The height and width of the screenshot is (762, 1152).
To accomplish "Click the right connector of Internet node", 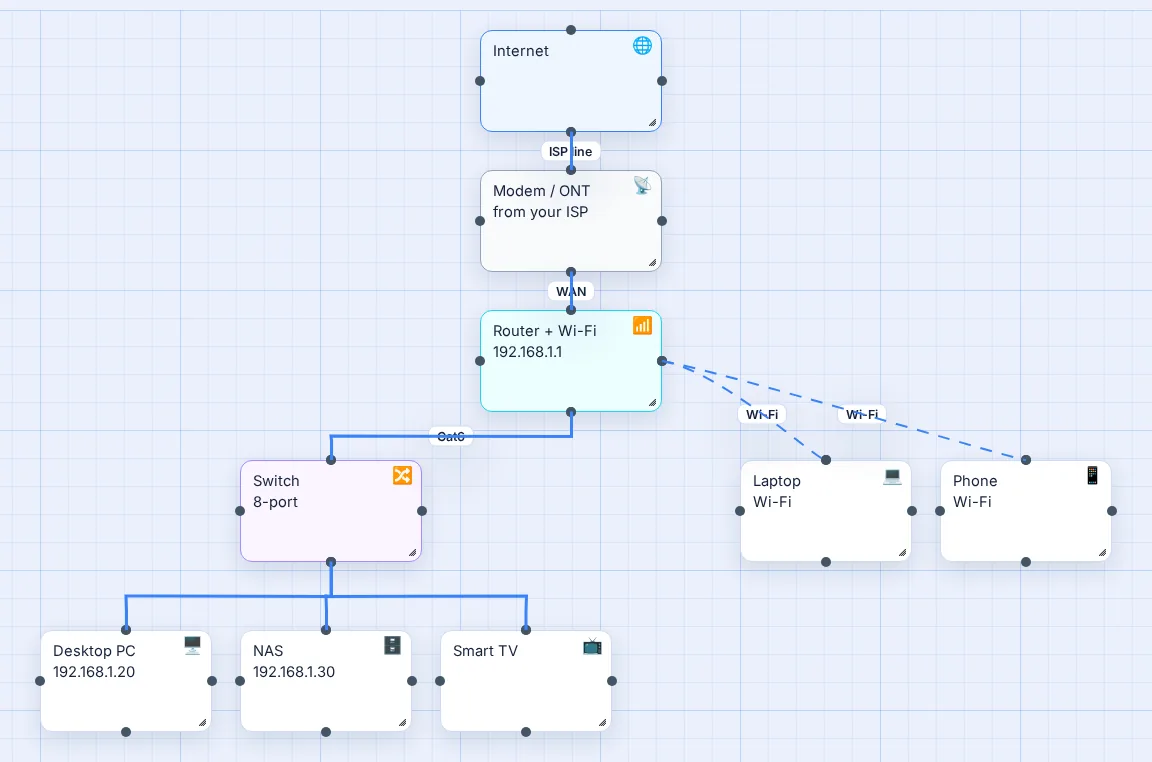I will click(661, 81).
